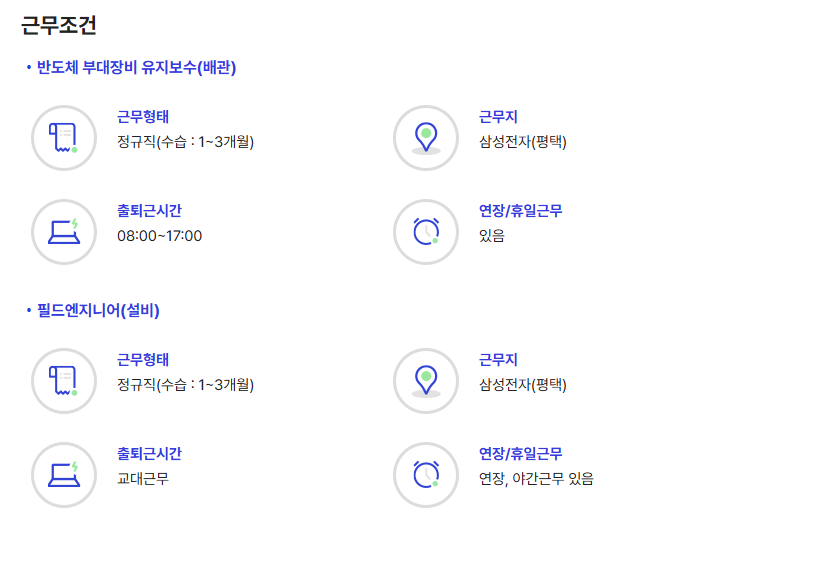Viewport: 823px width, 564px height.
Task: Click the alarm clock icon beside 있음
Action: 426,232
